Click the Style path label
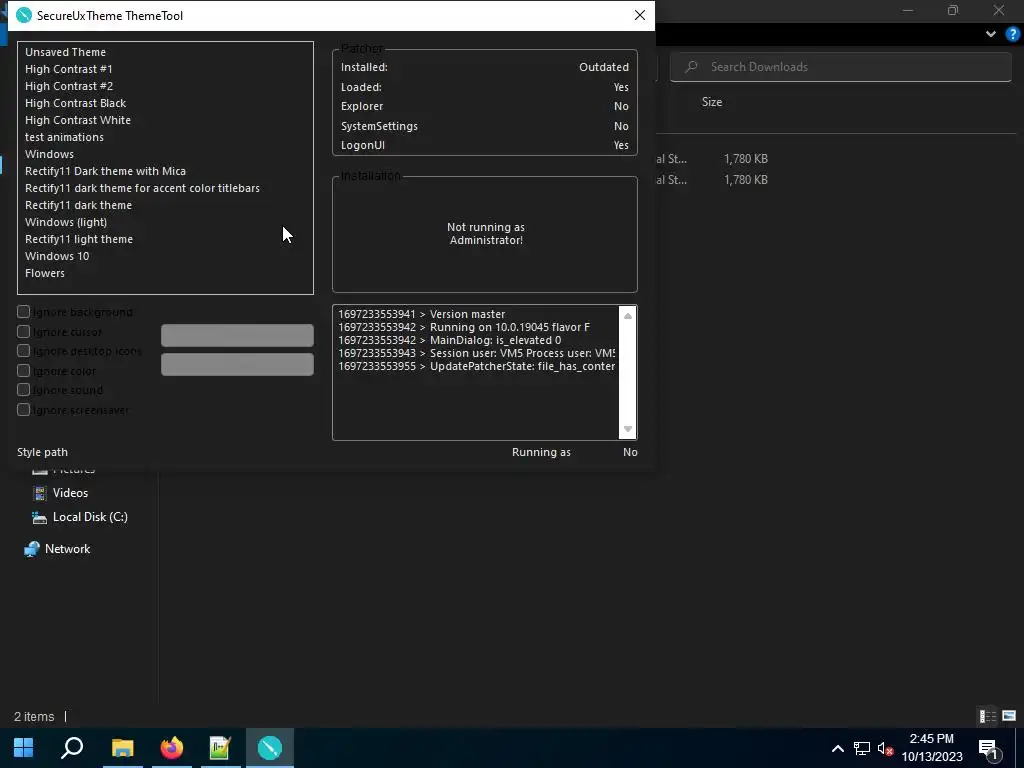Viewport: 1024px width, 768px height. tap(42, 452)
